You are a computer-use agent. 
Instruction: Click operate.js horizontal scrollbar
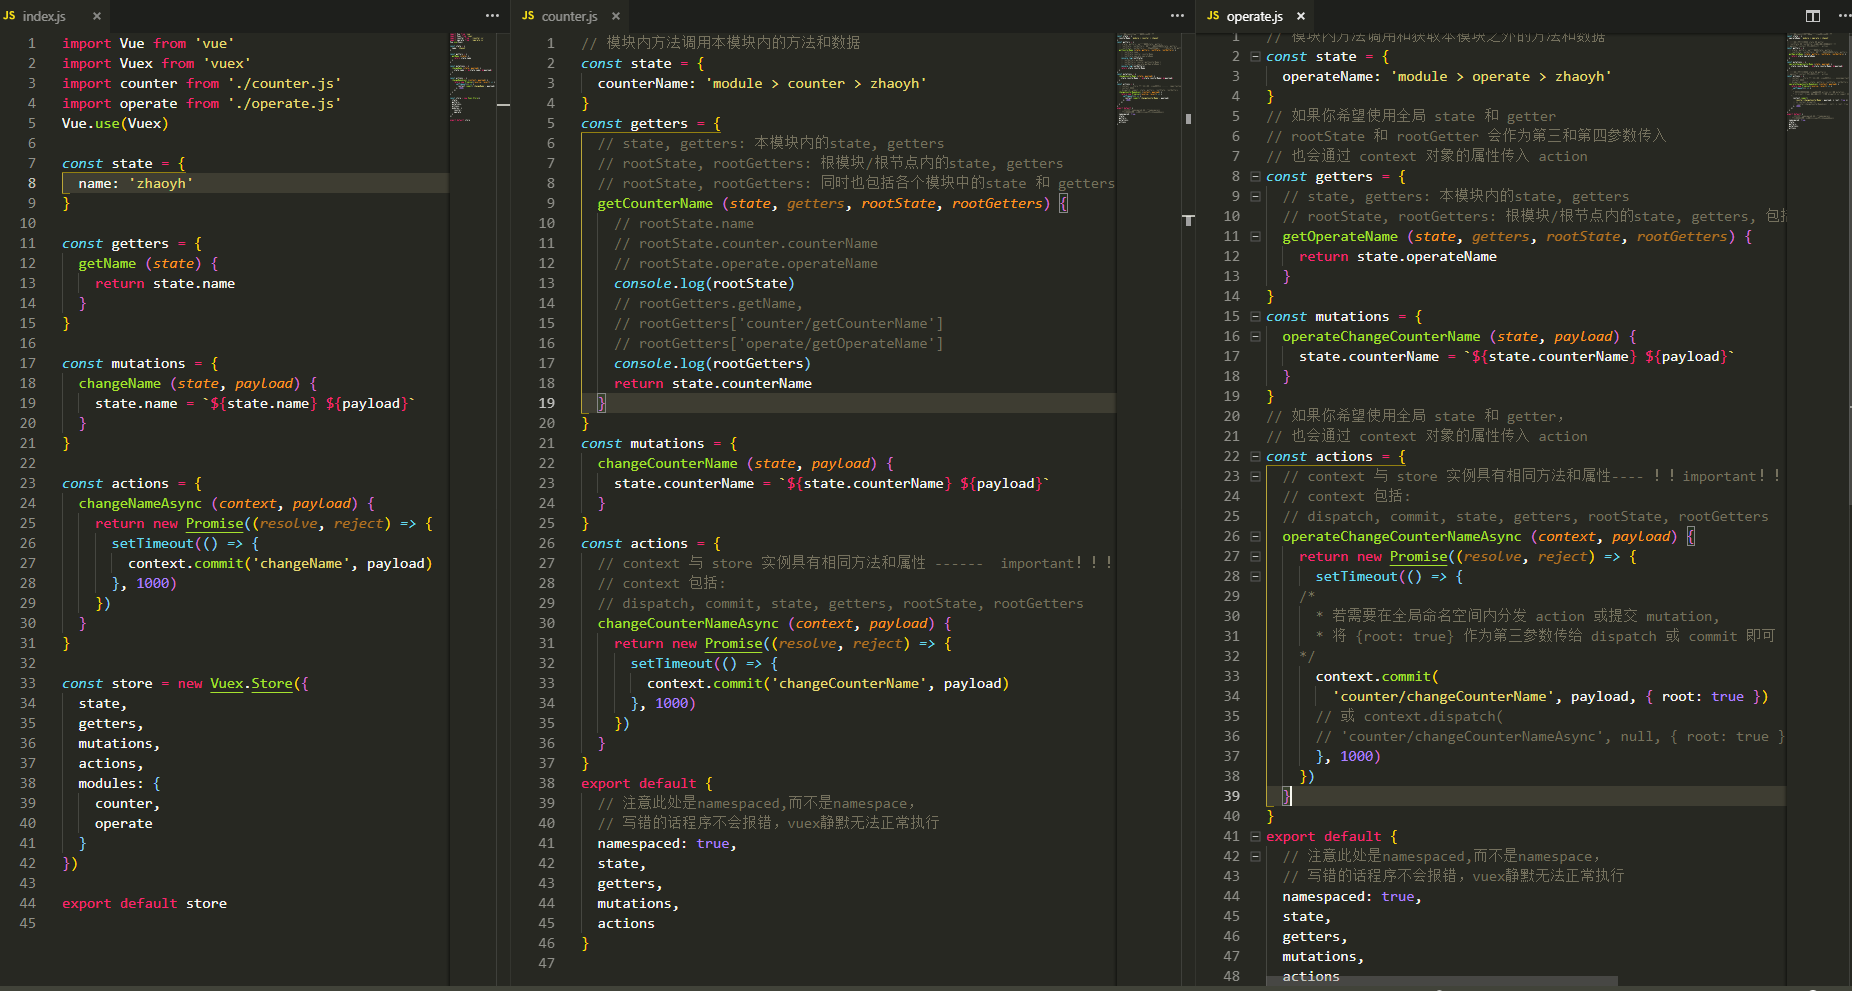tap(1441, 980)
